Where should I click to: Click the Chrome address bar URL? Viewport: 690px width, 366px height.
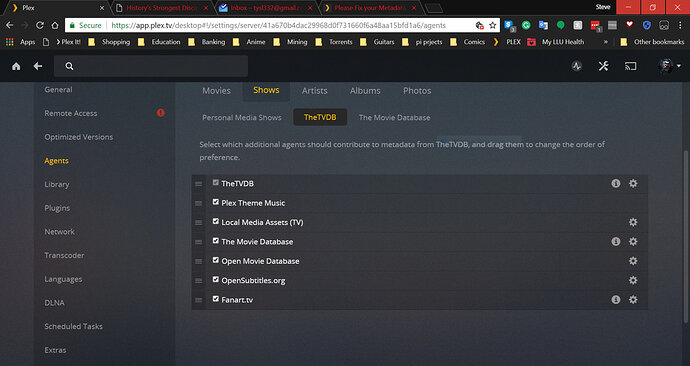click(x=278, y=26)
